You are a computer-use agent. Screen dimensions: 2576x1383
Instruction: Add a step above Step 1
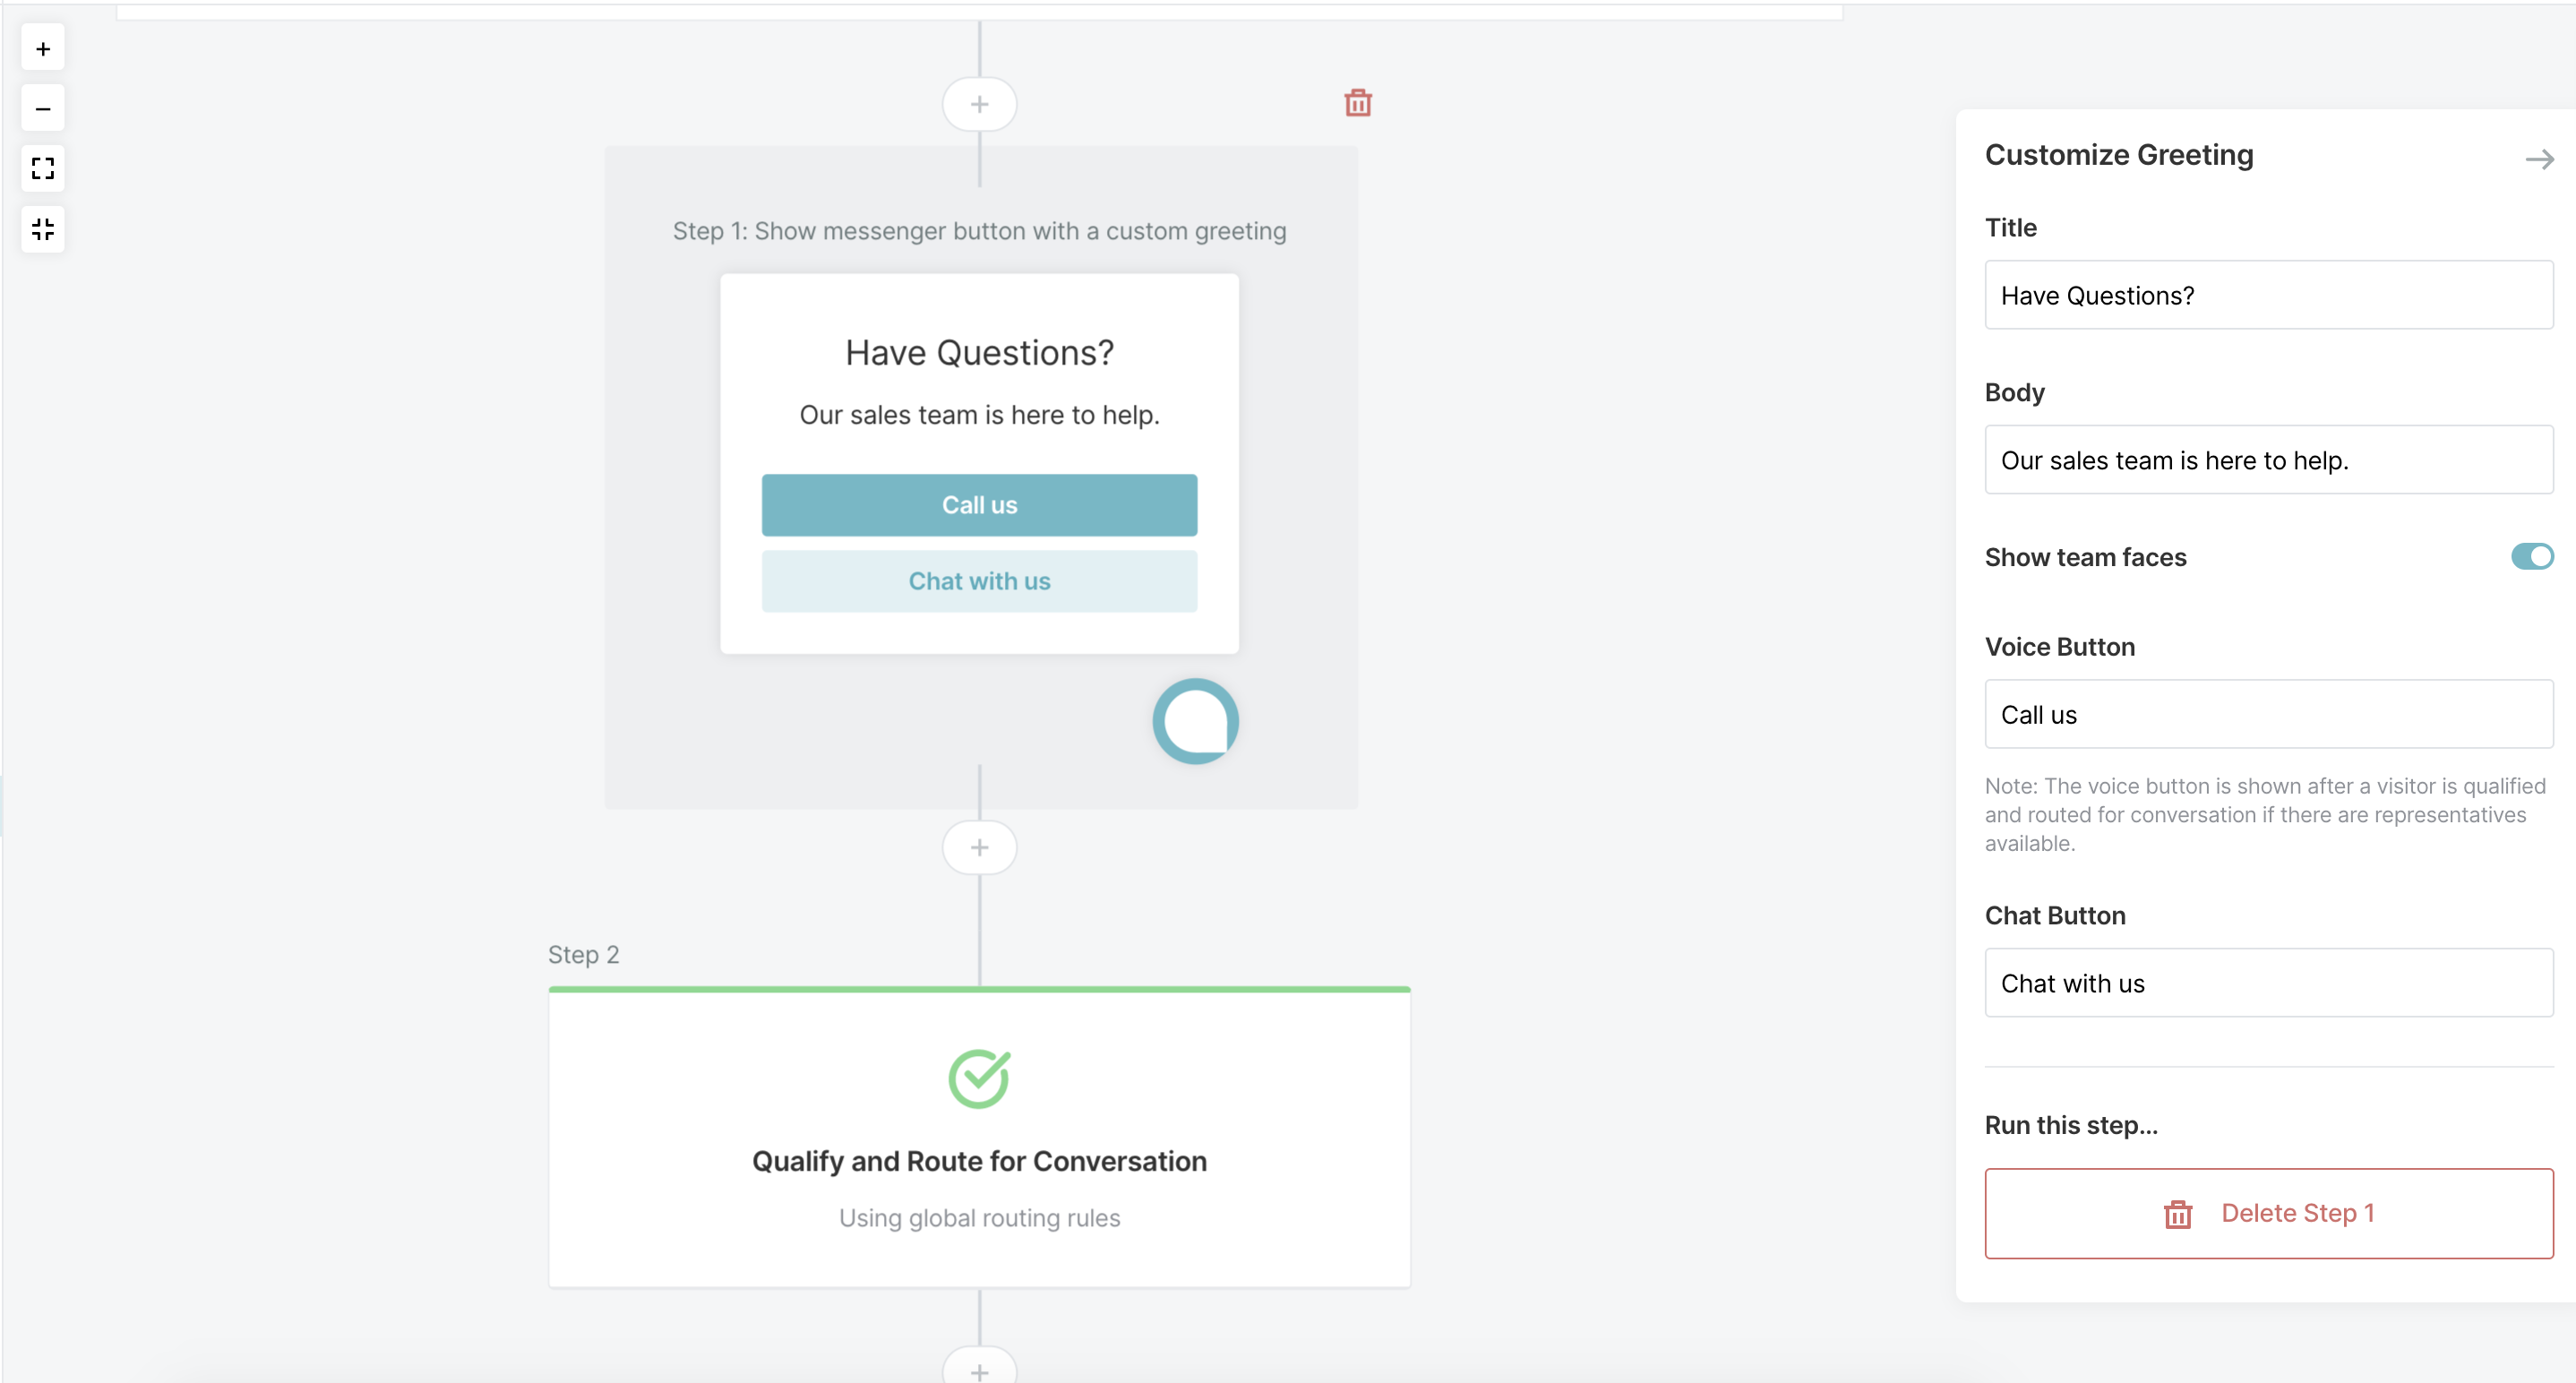[979, 104]
